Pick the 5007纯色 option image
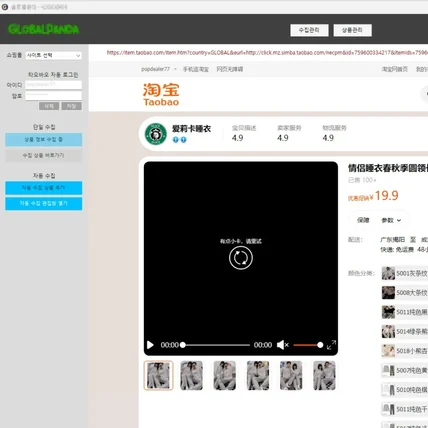The image size is (428, 428). [388, 370]
